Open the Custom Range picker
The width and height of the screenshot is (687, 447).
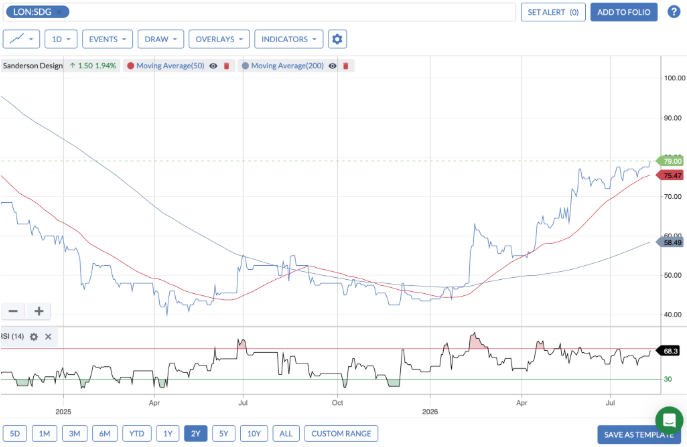click(341, 433)
